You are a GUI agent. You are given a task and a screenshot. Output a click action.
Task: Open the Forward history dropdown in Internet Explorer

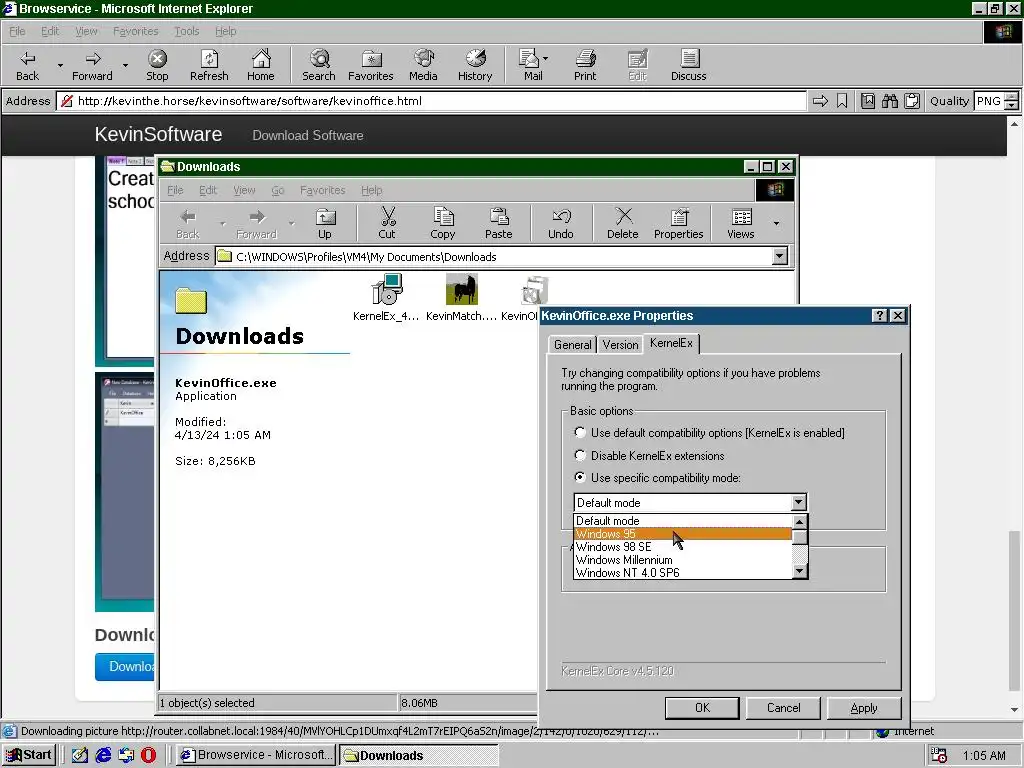click(x=125, y=65)
